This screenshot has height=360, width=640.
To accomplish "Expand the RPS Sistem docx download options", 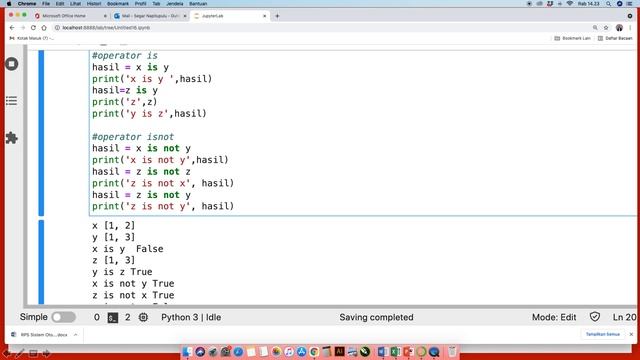I will pyautogui.click(x=76, y=335).
